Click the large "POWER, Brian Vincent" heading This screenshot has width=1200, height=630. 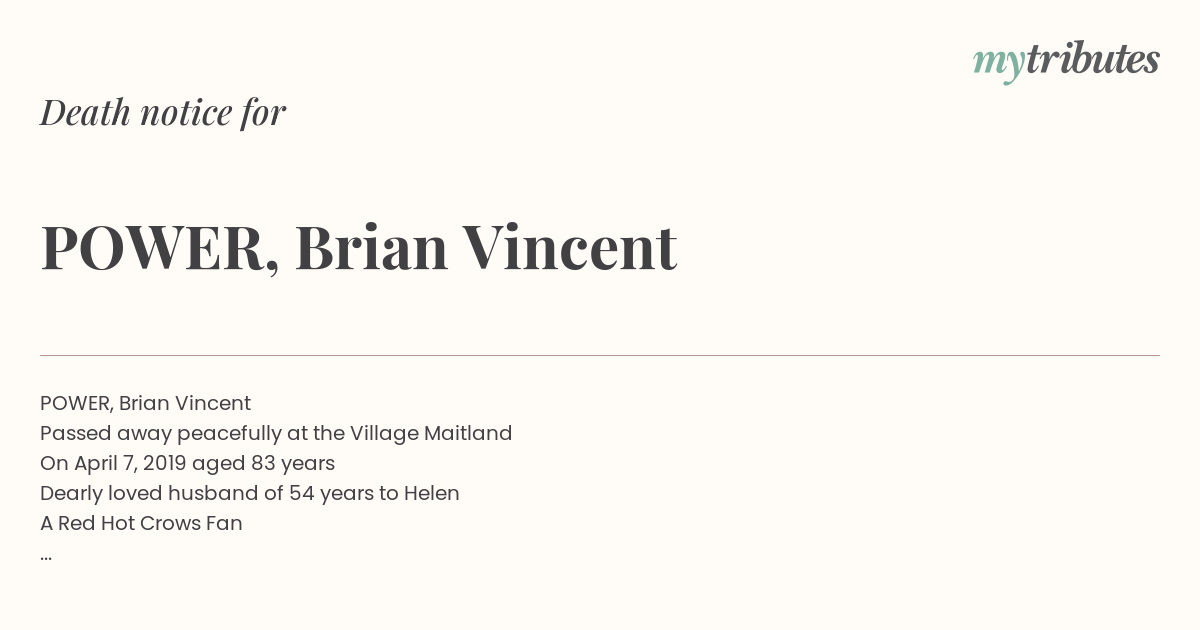359,247
